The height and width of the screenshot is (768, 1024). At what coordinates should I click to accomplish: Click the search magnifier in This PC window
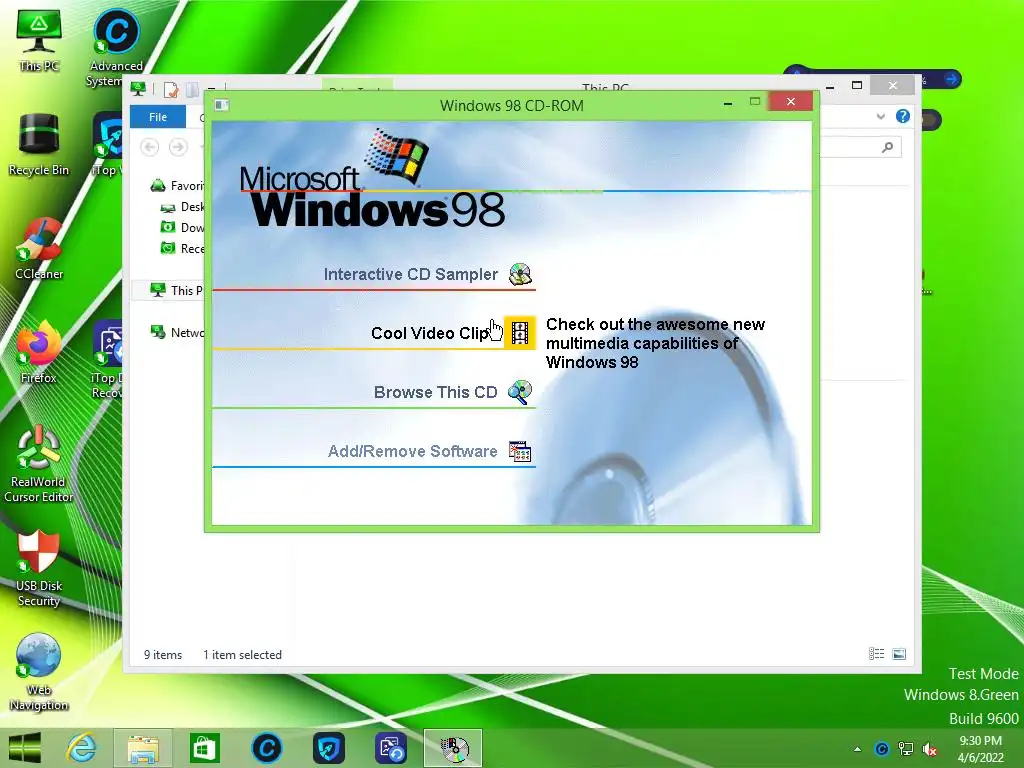(887, 148)
